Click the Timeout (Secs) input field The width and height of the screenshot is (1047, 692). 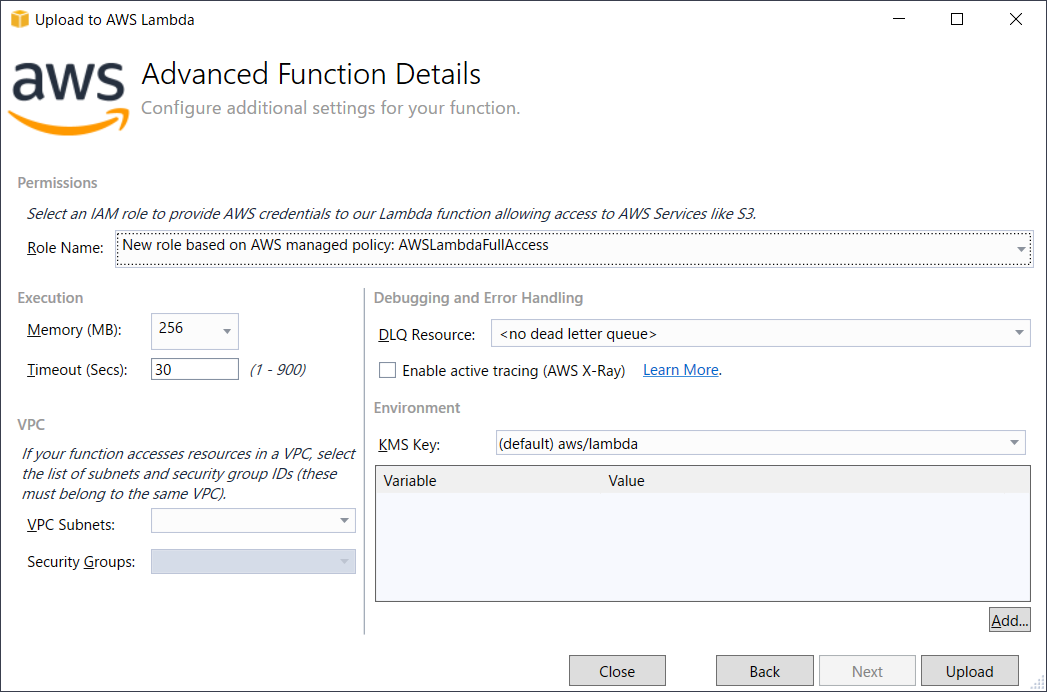194,369
